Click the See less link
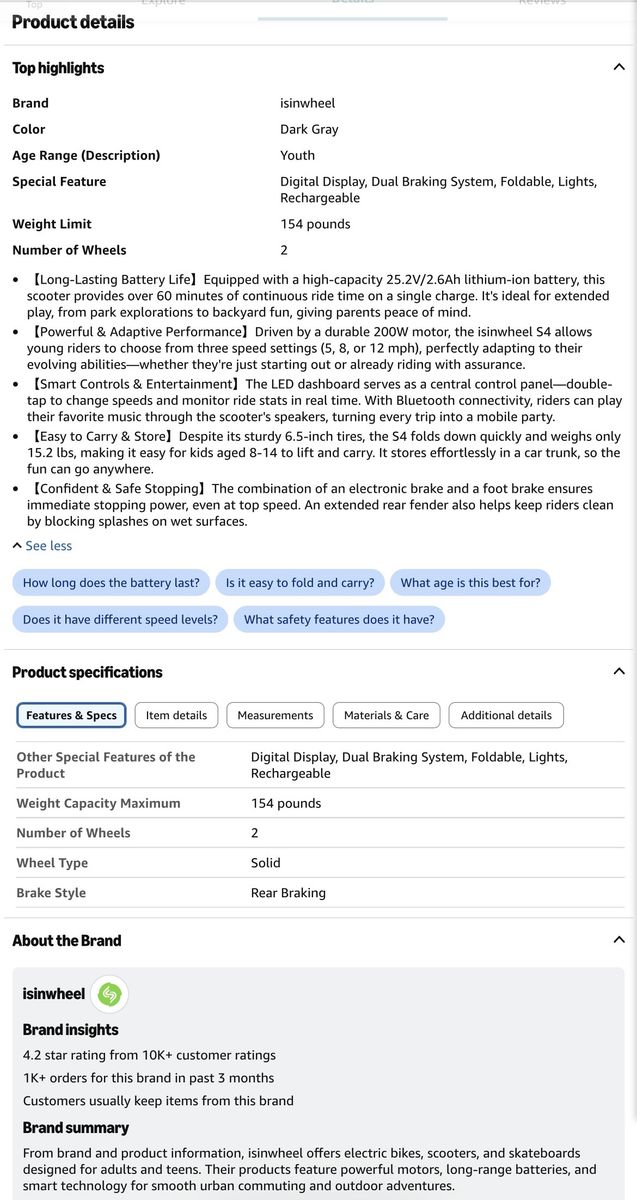Image resolution: width=637 pixels, height=1200 pixels. (48, 546)
